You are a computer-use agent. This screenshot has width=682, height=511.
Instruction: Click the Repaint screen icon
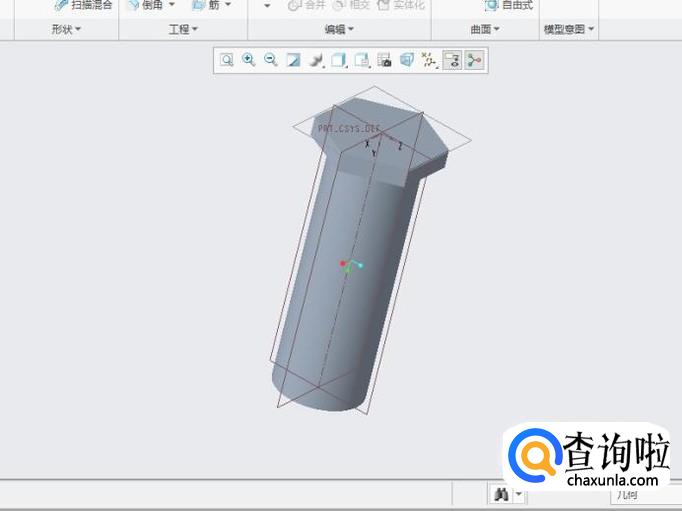pos(293,60)
